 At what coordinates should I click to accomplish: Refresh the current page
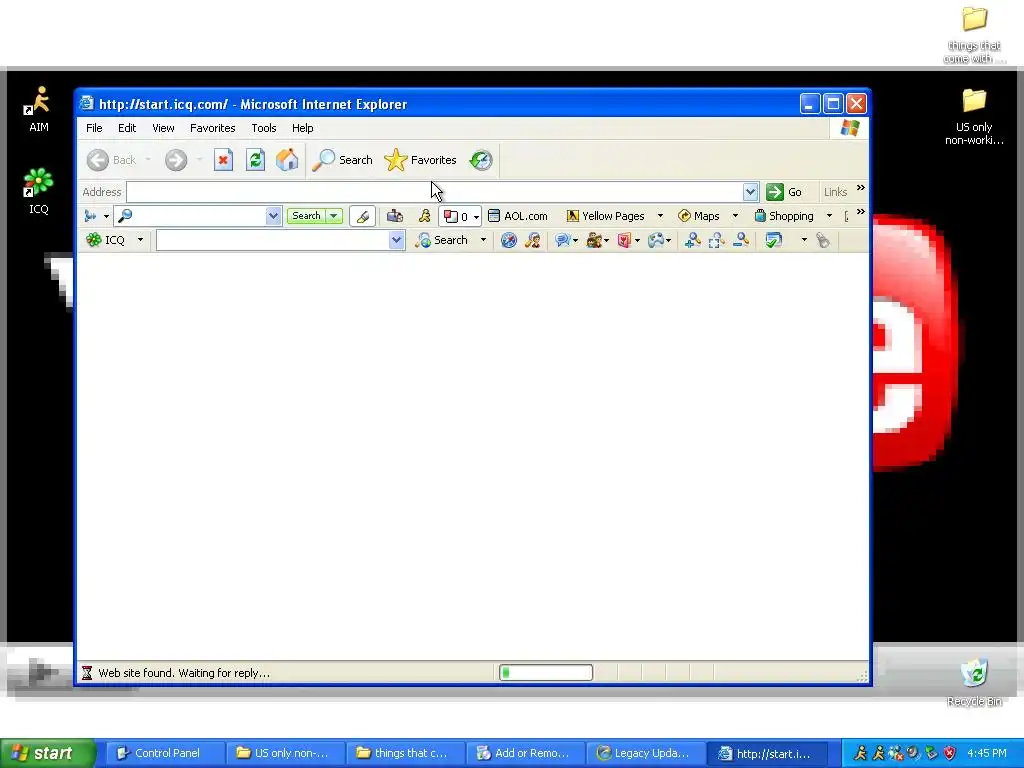[x=255, y=160]
